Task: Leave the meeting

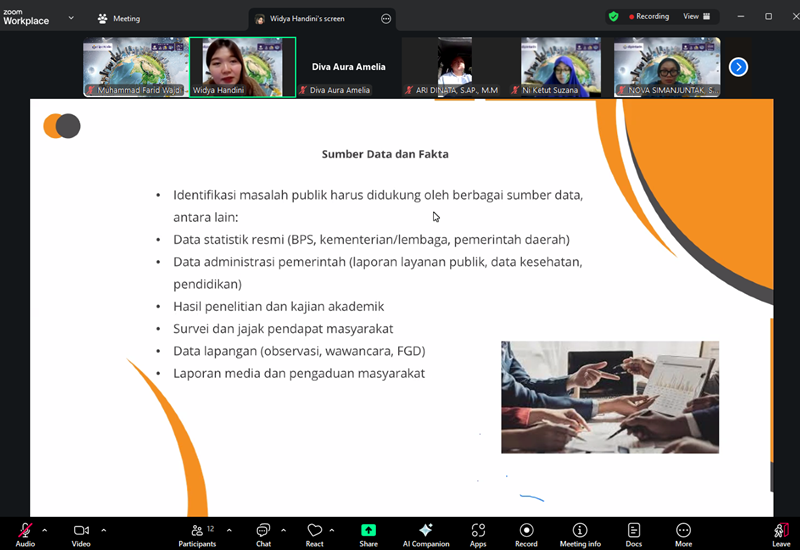Action: point(781,534)
